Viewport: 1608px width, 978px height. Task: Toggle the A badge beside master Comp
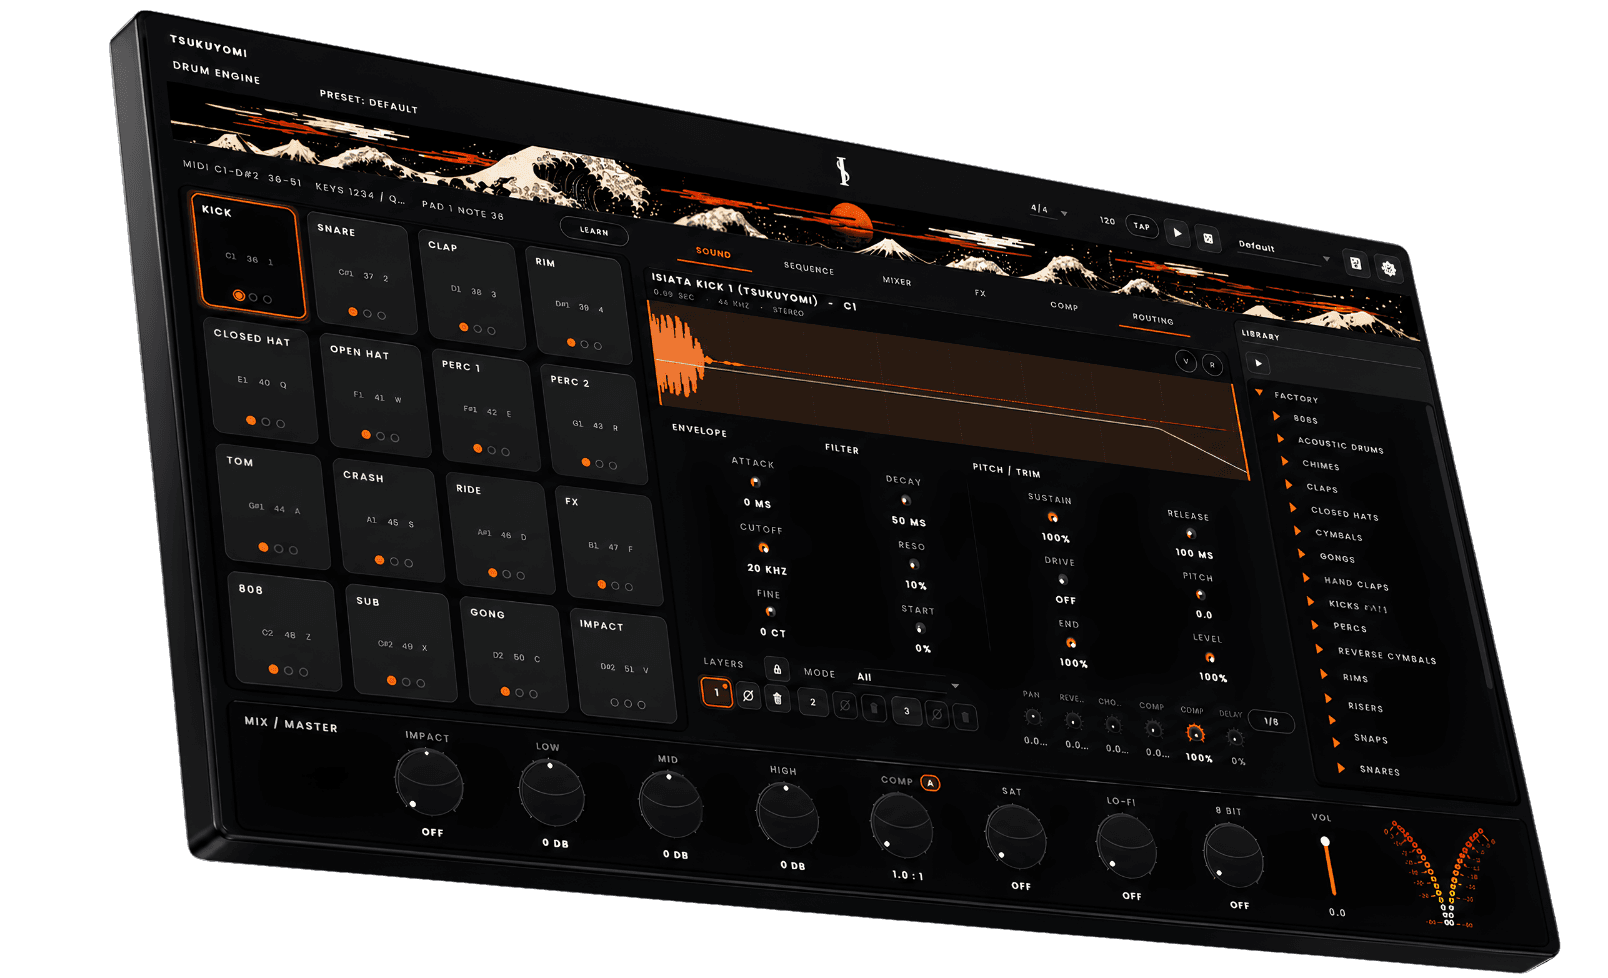(x=930, y=783)
